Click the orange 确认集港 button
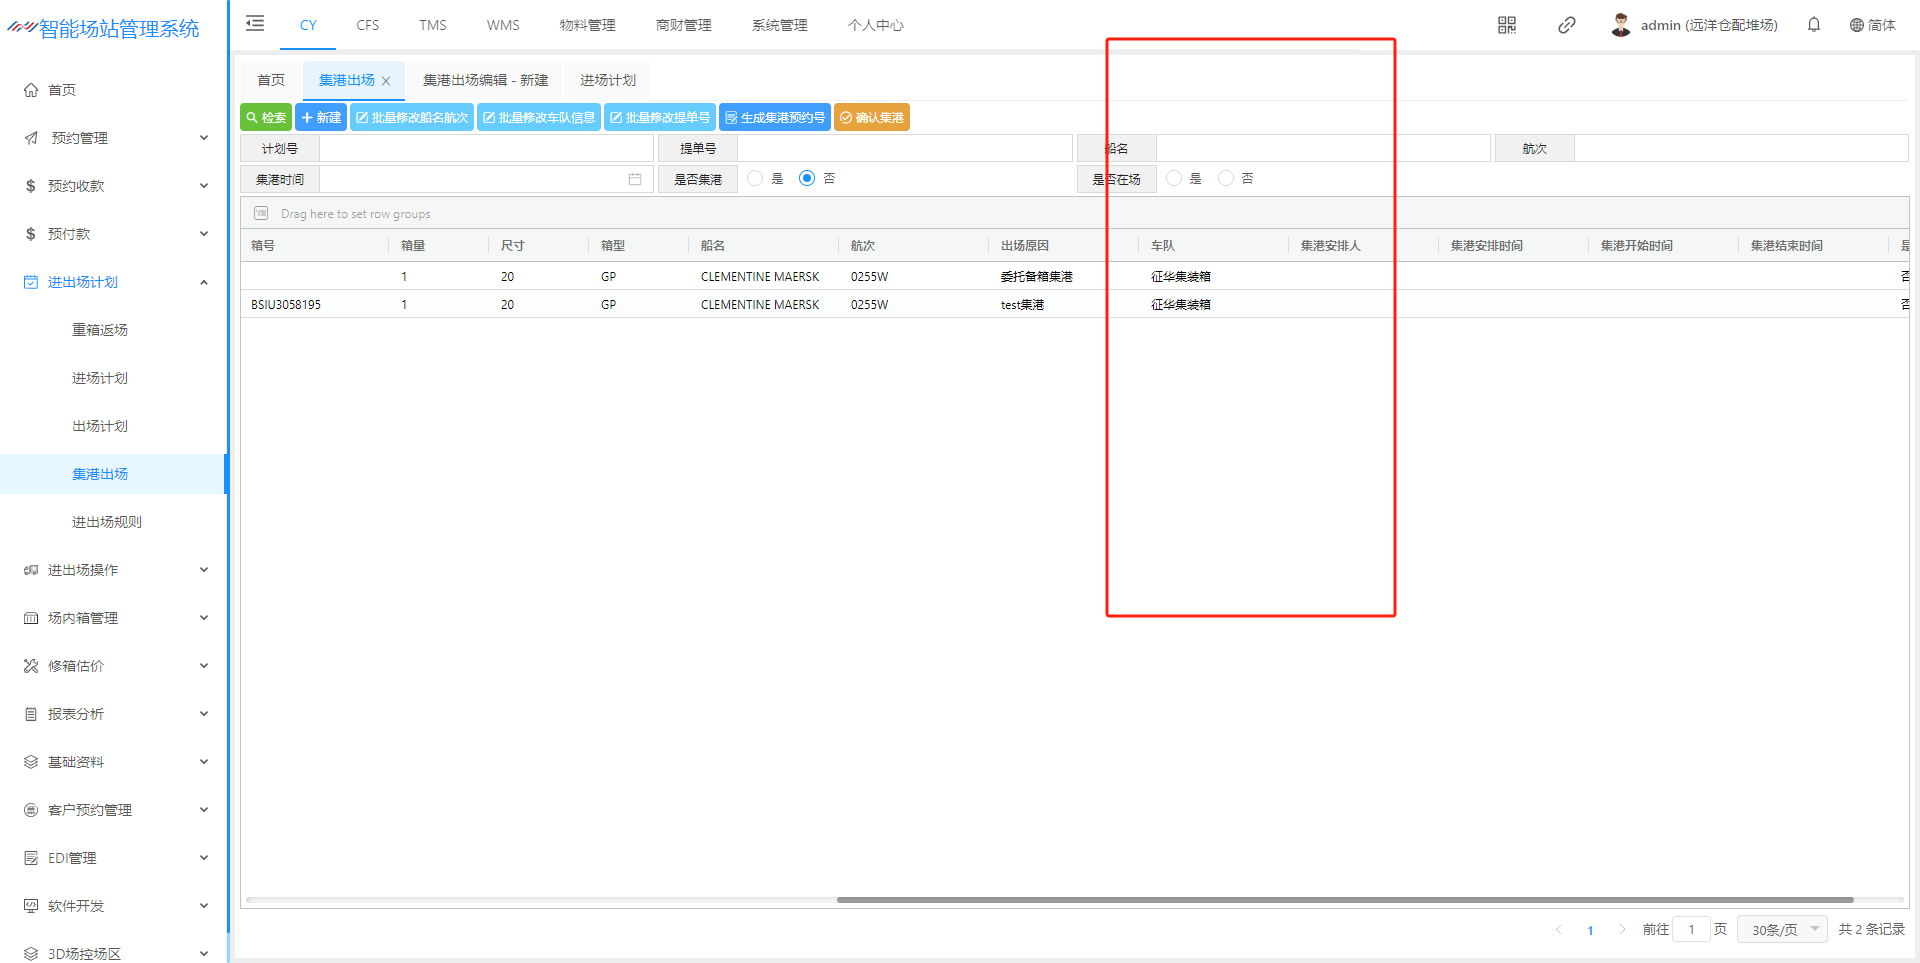The width and height of the screenshot is (1920, 963). (871, 117)
